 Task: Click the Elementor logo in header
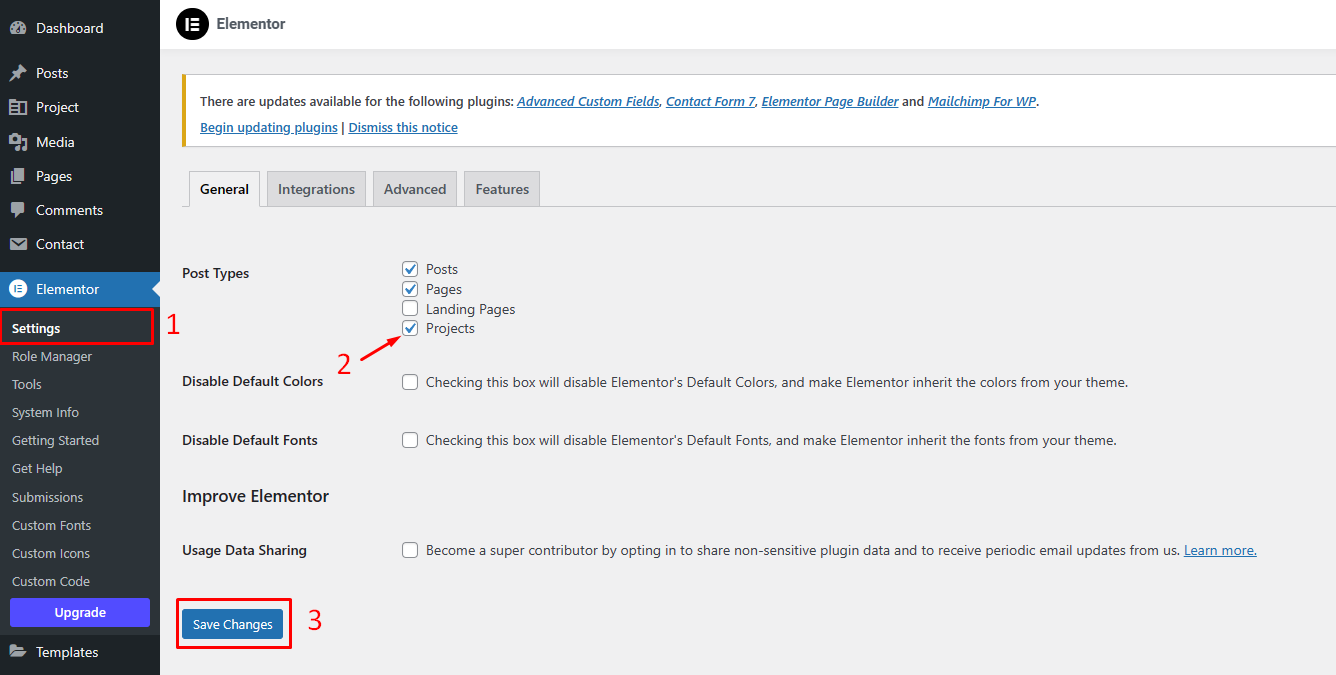pyautogui.click(x=192, y=24)
